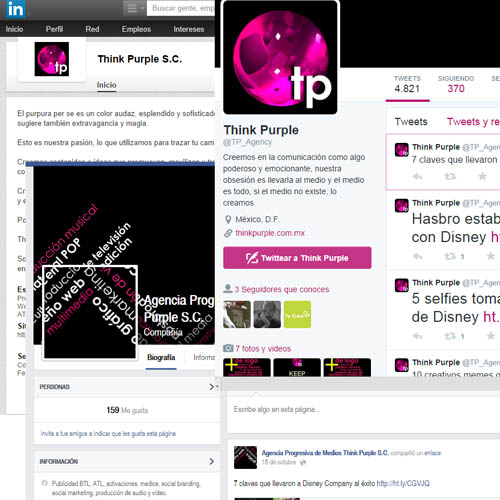Viewport: 500px width, 500px height.
Task: Open '7 fotos y videos' link
Action: tap(263, 349)
